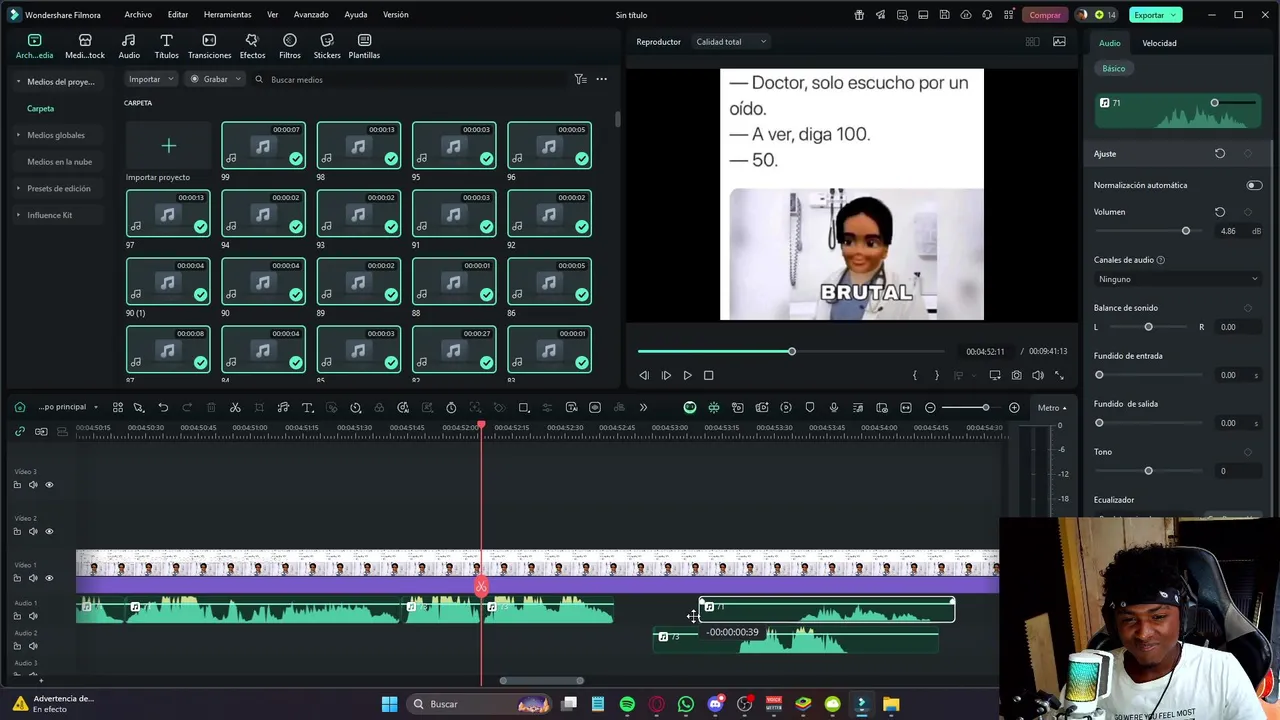Click the preview volume speaker icon

pyautogui.click(x=1037, y=375)
